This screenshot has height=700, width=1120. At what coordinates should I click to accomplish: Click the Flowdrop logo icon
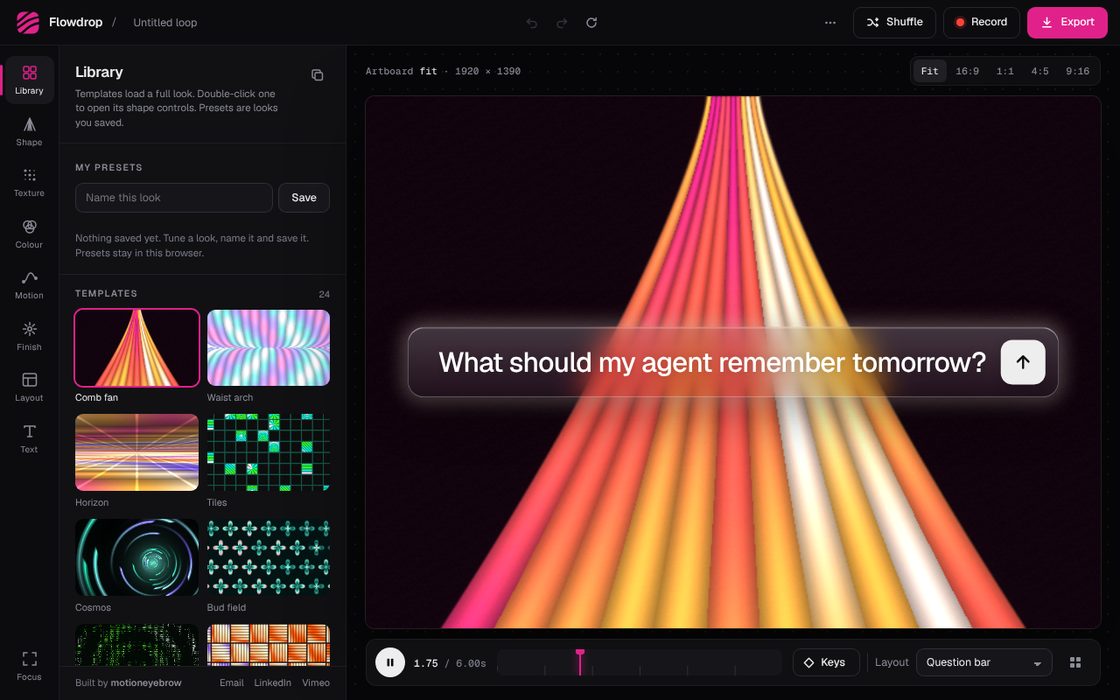coord(28,23)
